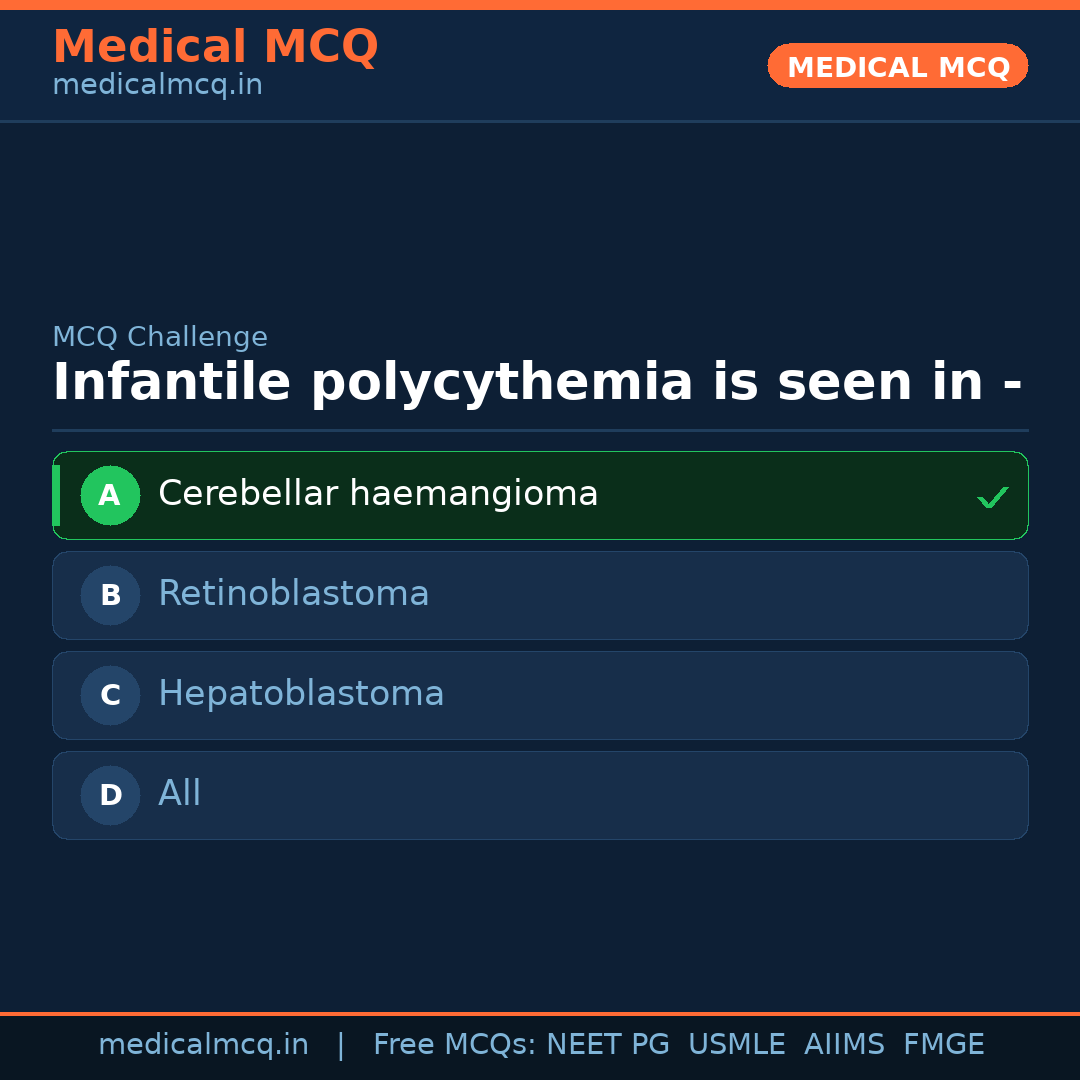1080x1080 pixels.
Task: Click the MCQ Challenge label
Action: tap(160, 337)
